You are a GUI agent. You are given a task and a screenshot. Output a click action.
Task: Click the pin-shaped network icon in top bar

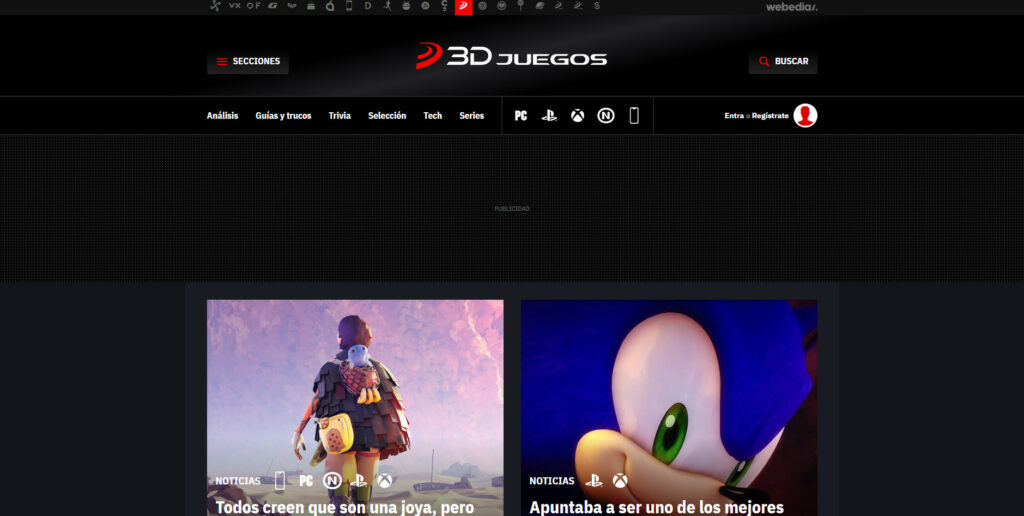[520, 6]
